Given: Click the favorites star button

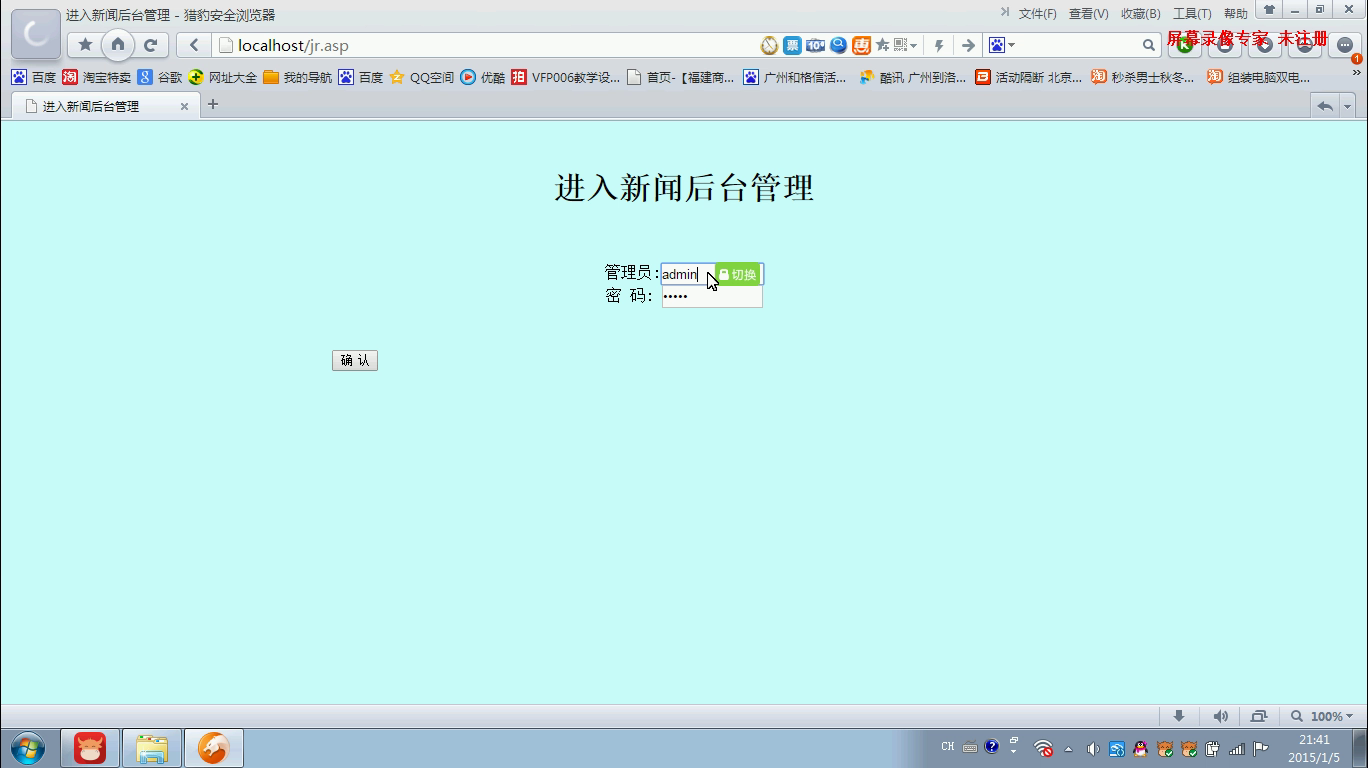Looking at the screenshot, I should [85, 45].
